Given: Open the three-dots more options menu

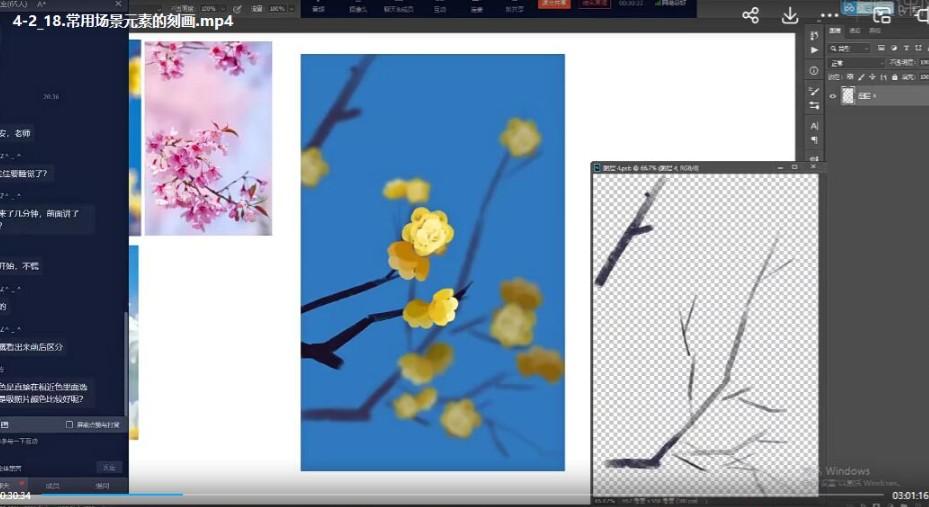Looking at the screenshot, I should (x=829, y=16).
